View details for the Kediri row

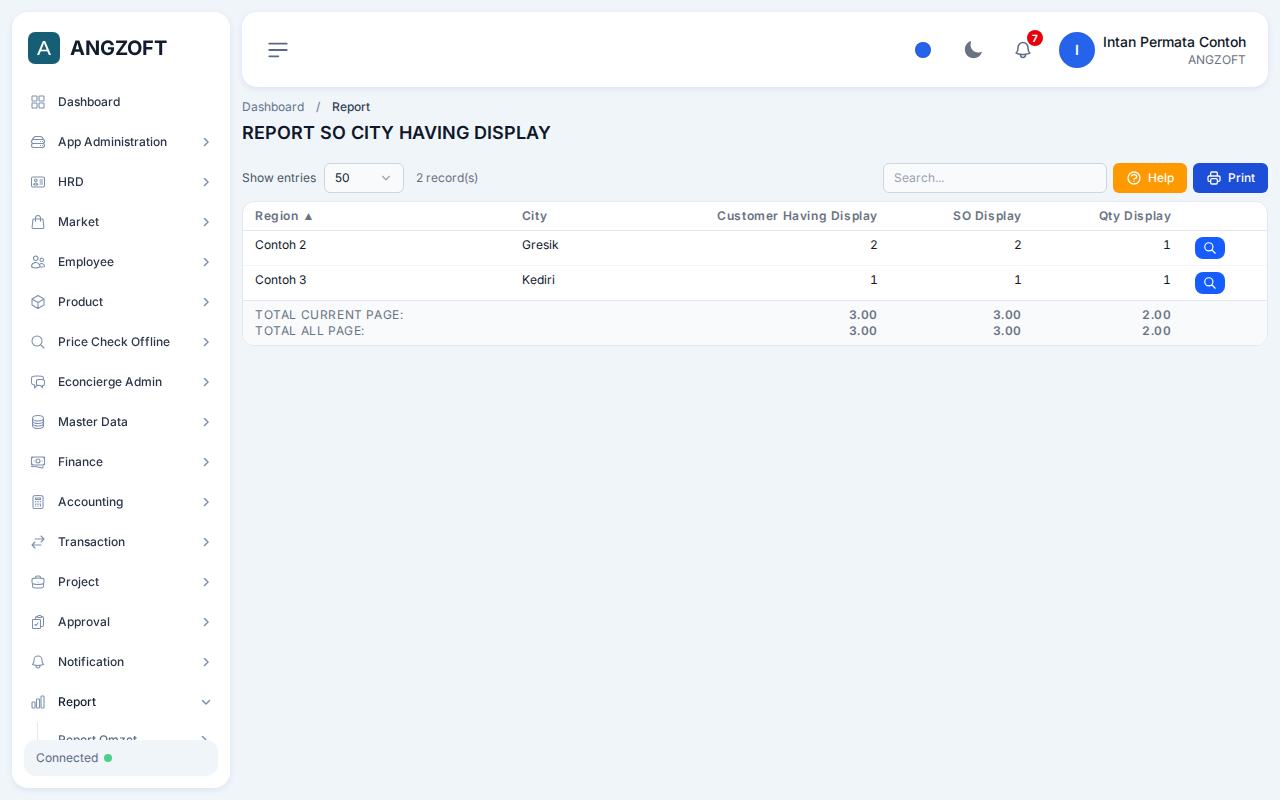(1210, 283)
